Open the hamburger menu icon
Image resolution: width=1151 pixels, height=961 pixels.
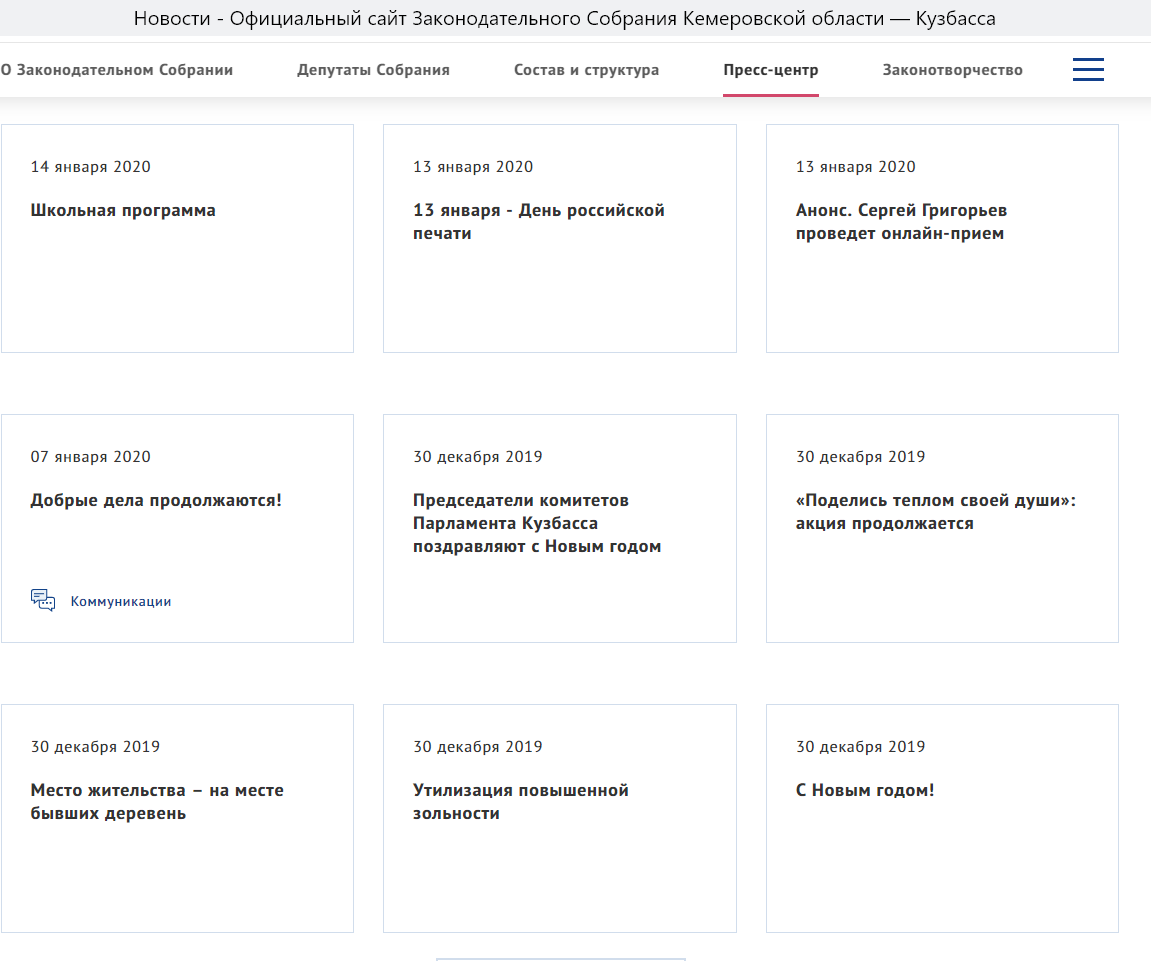click(x=1088, y=70)
